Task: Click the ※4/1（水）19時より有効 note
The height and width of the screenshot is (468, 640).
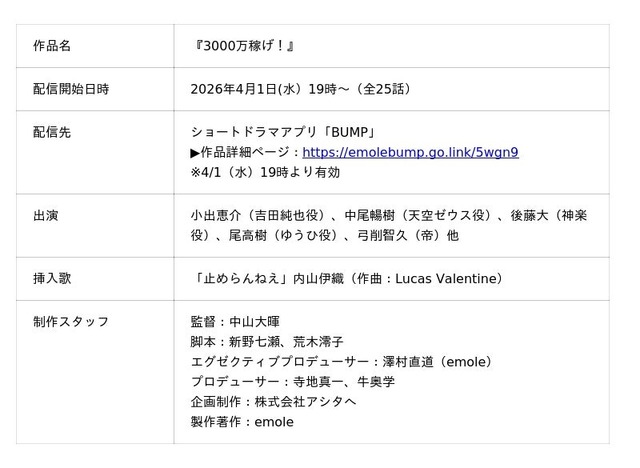Action: [265, 172]
